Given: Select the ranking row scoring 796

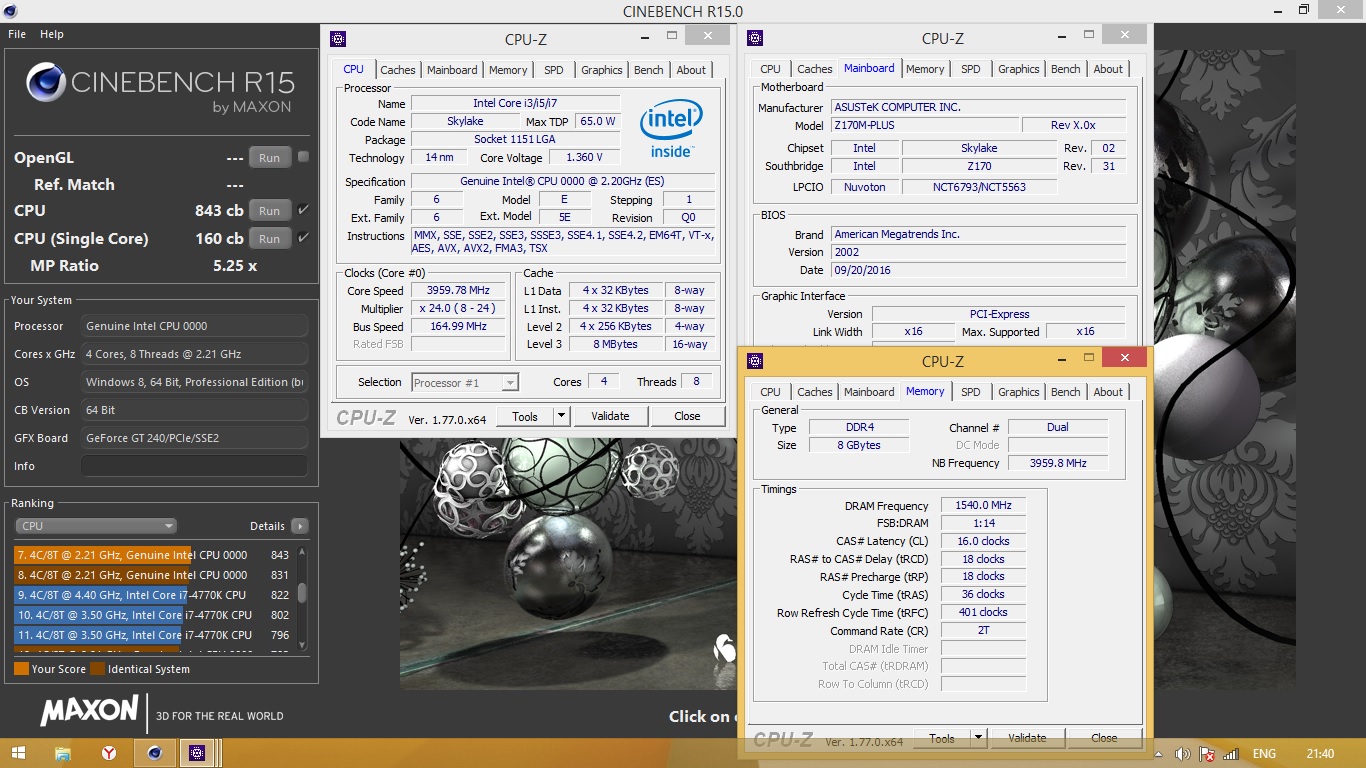Looking at the screenshot, I should (x=153, y=635).
